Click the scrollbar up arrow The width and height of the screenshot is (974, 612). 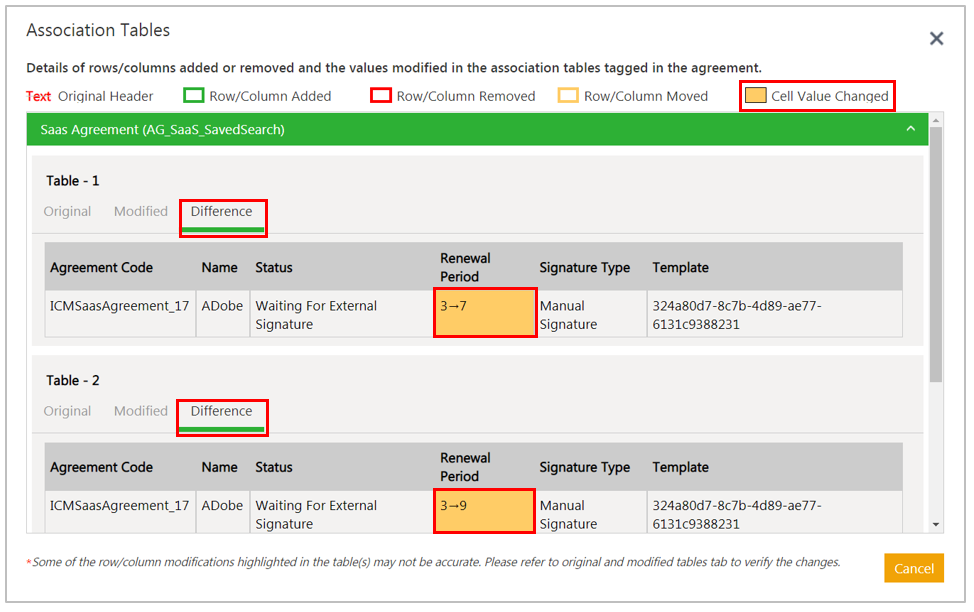tap(936, 120)
